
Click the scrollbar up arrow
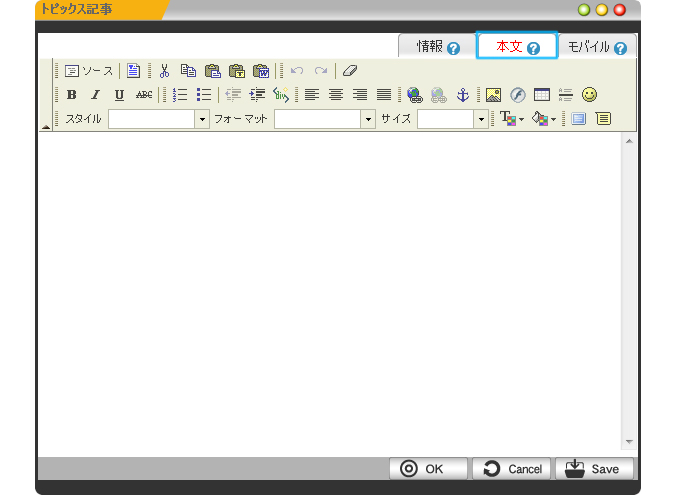pyautogui.click(x=629, y=141)
